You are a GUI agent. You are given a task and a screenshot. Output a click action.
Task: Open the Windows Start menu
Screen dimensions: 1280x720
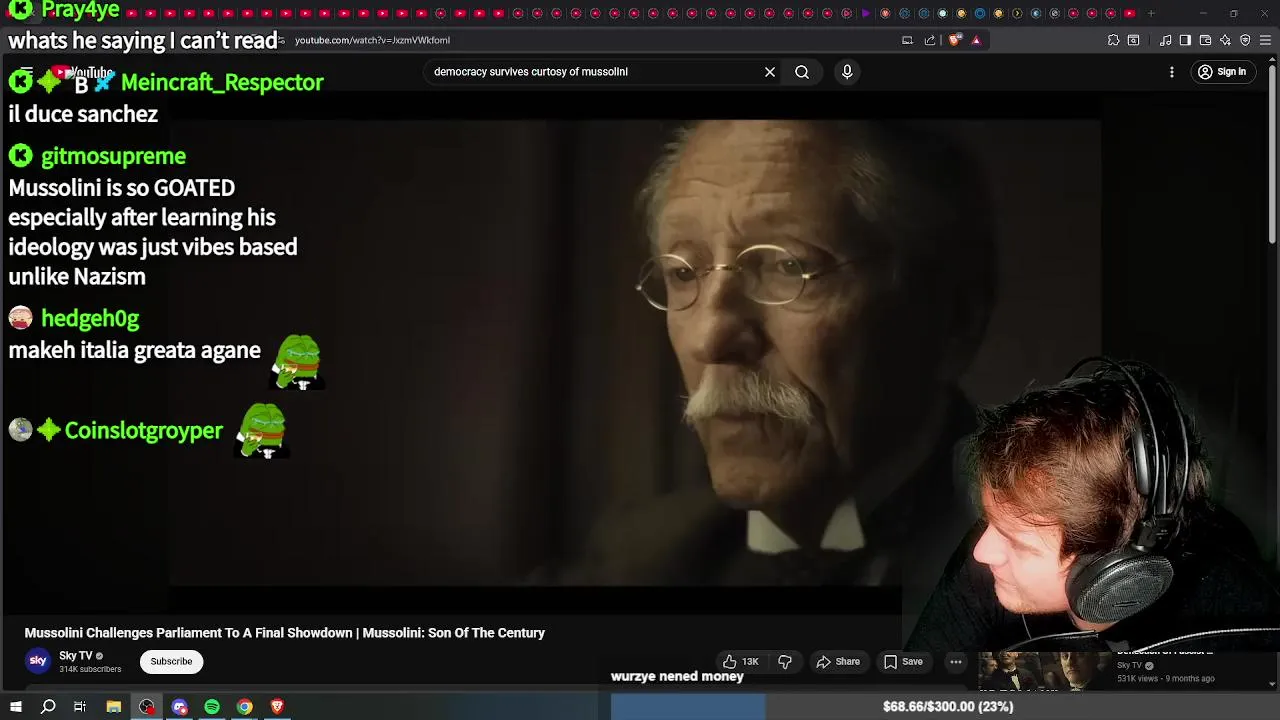15,707
